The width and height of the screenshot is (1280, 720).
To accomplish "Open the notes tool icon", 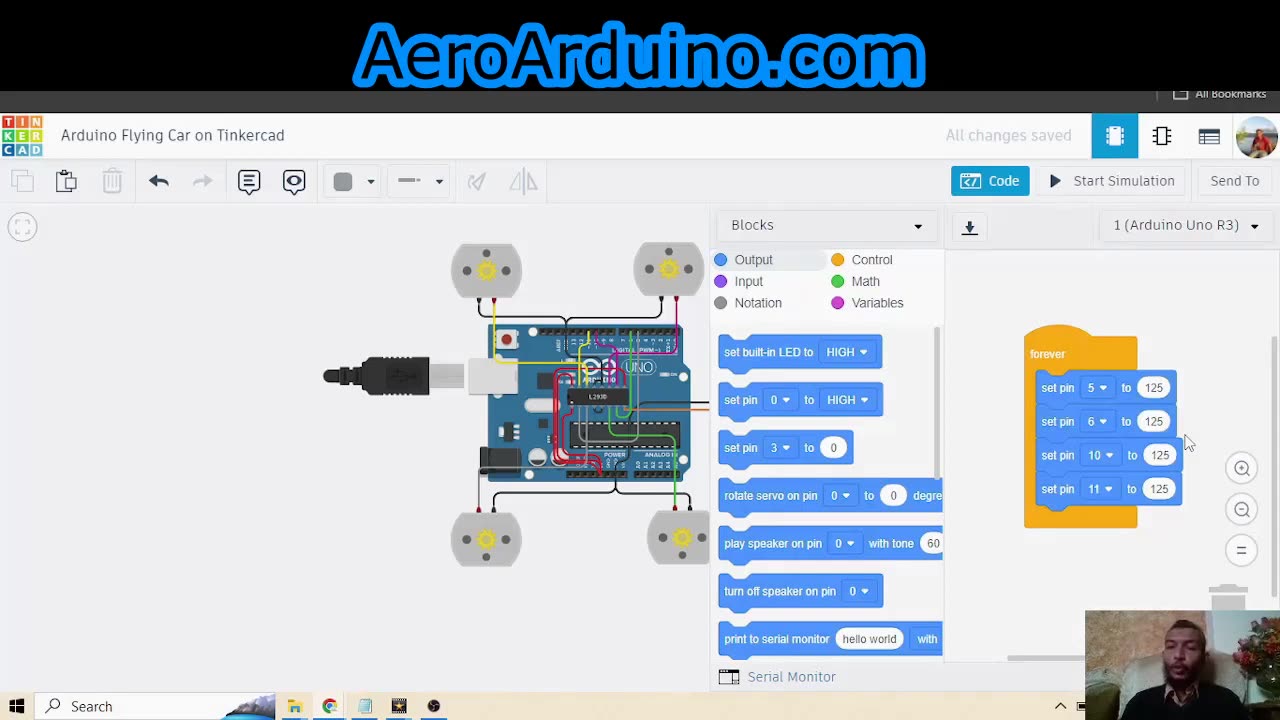I will click(x=249, y=181).
